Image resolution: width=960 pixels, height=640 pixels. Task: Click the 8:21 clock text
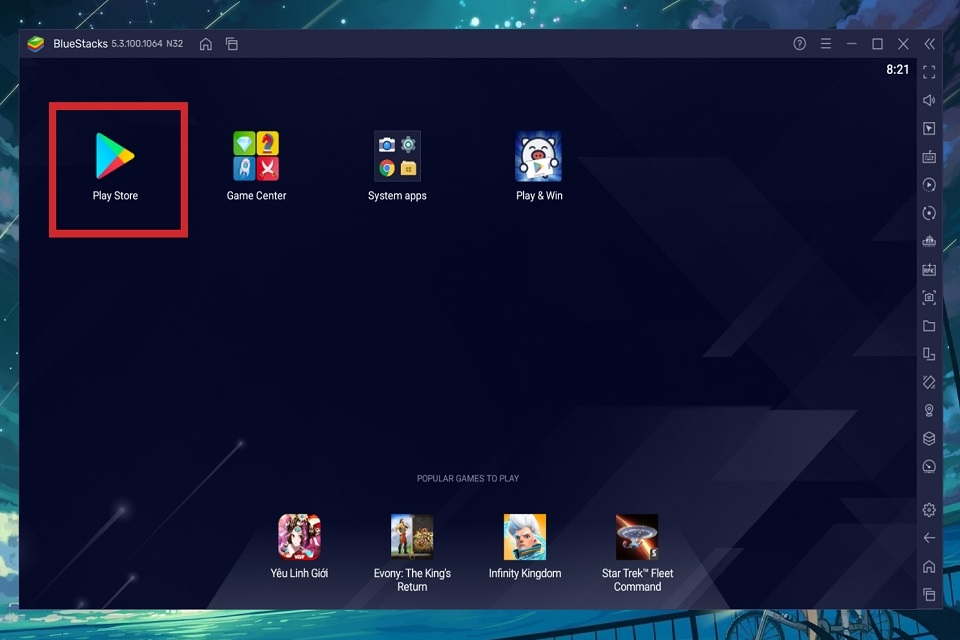coord(898,70)
